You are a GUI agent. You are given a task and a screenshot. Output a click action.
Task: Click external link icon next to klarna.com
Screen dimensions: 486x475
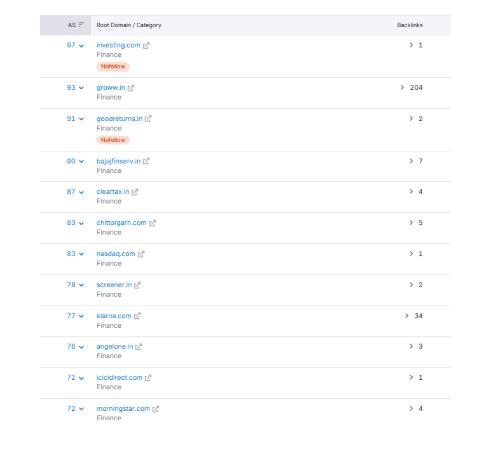[x=137, y=316]
